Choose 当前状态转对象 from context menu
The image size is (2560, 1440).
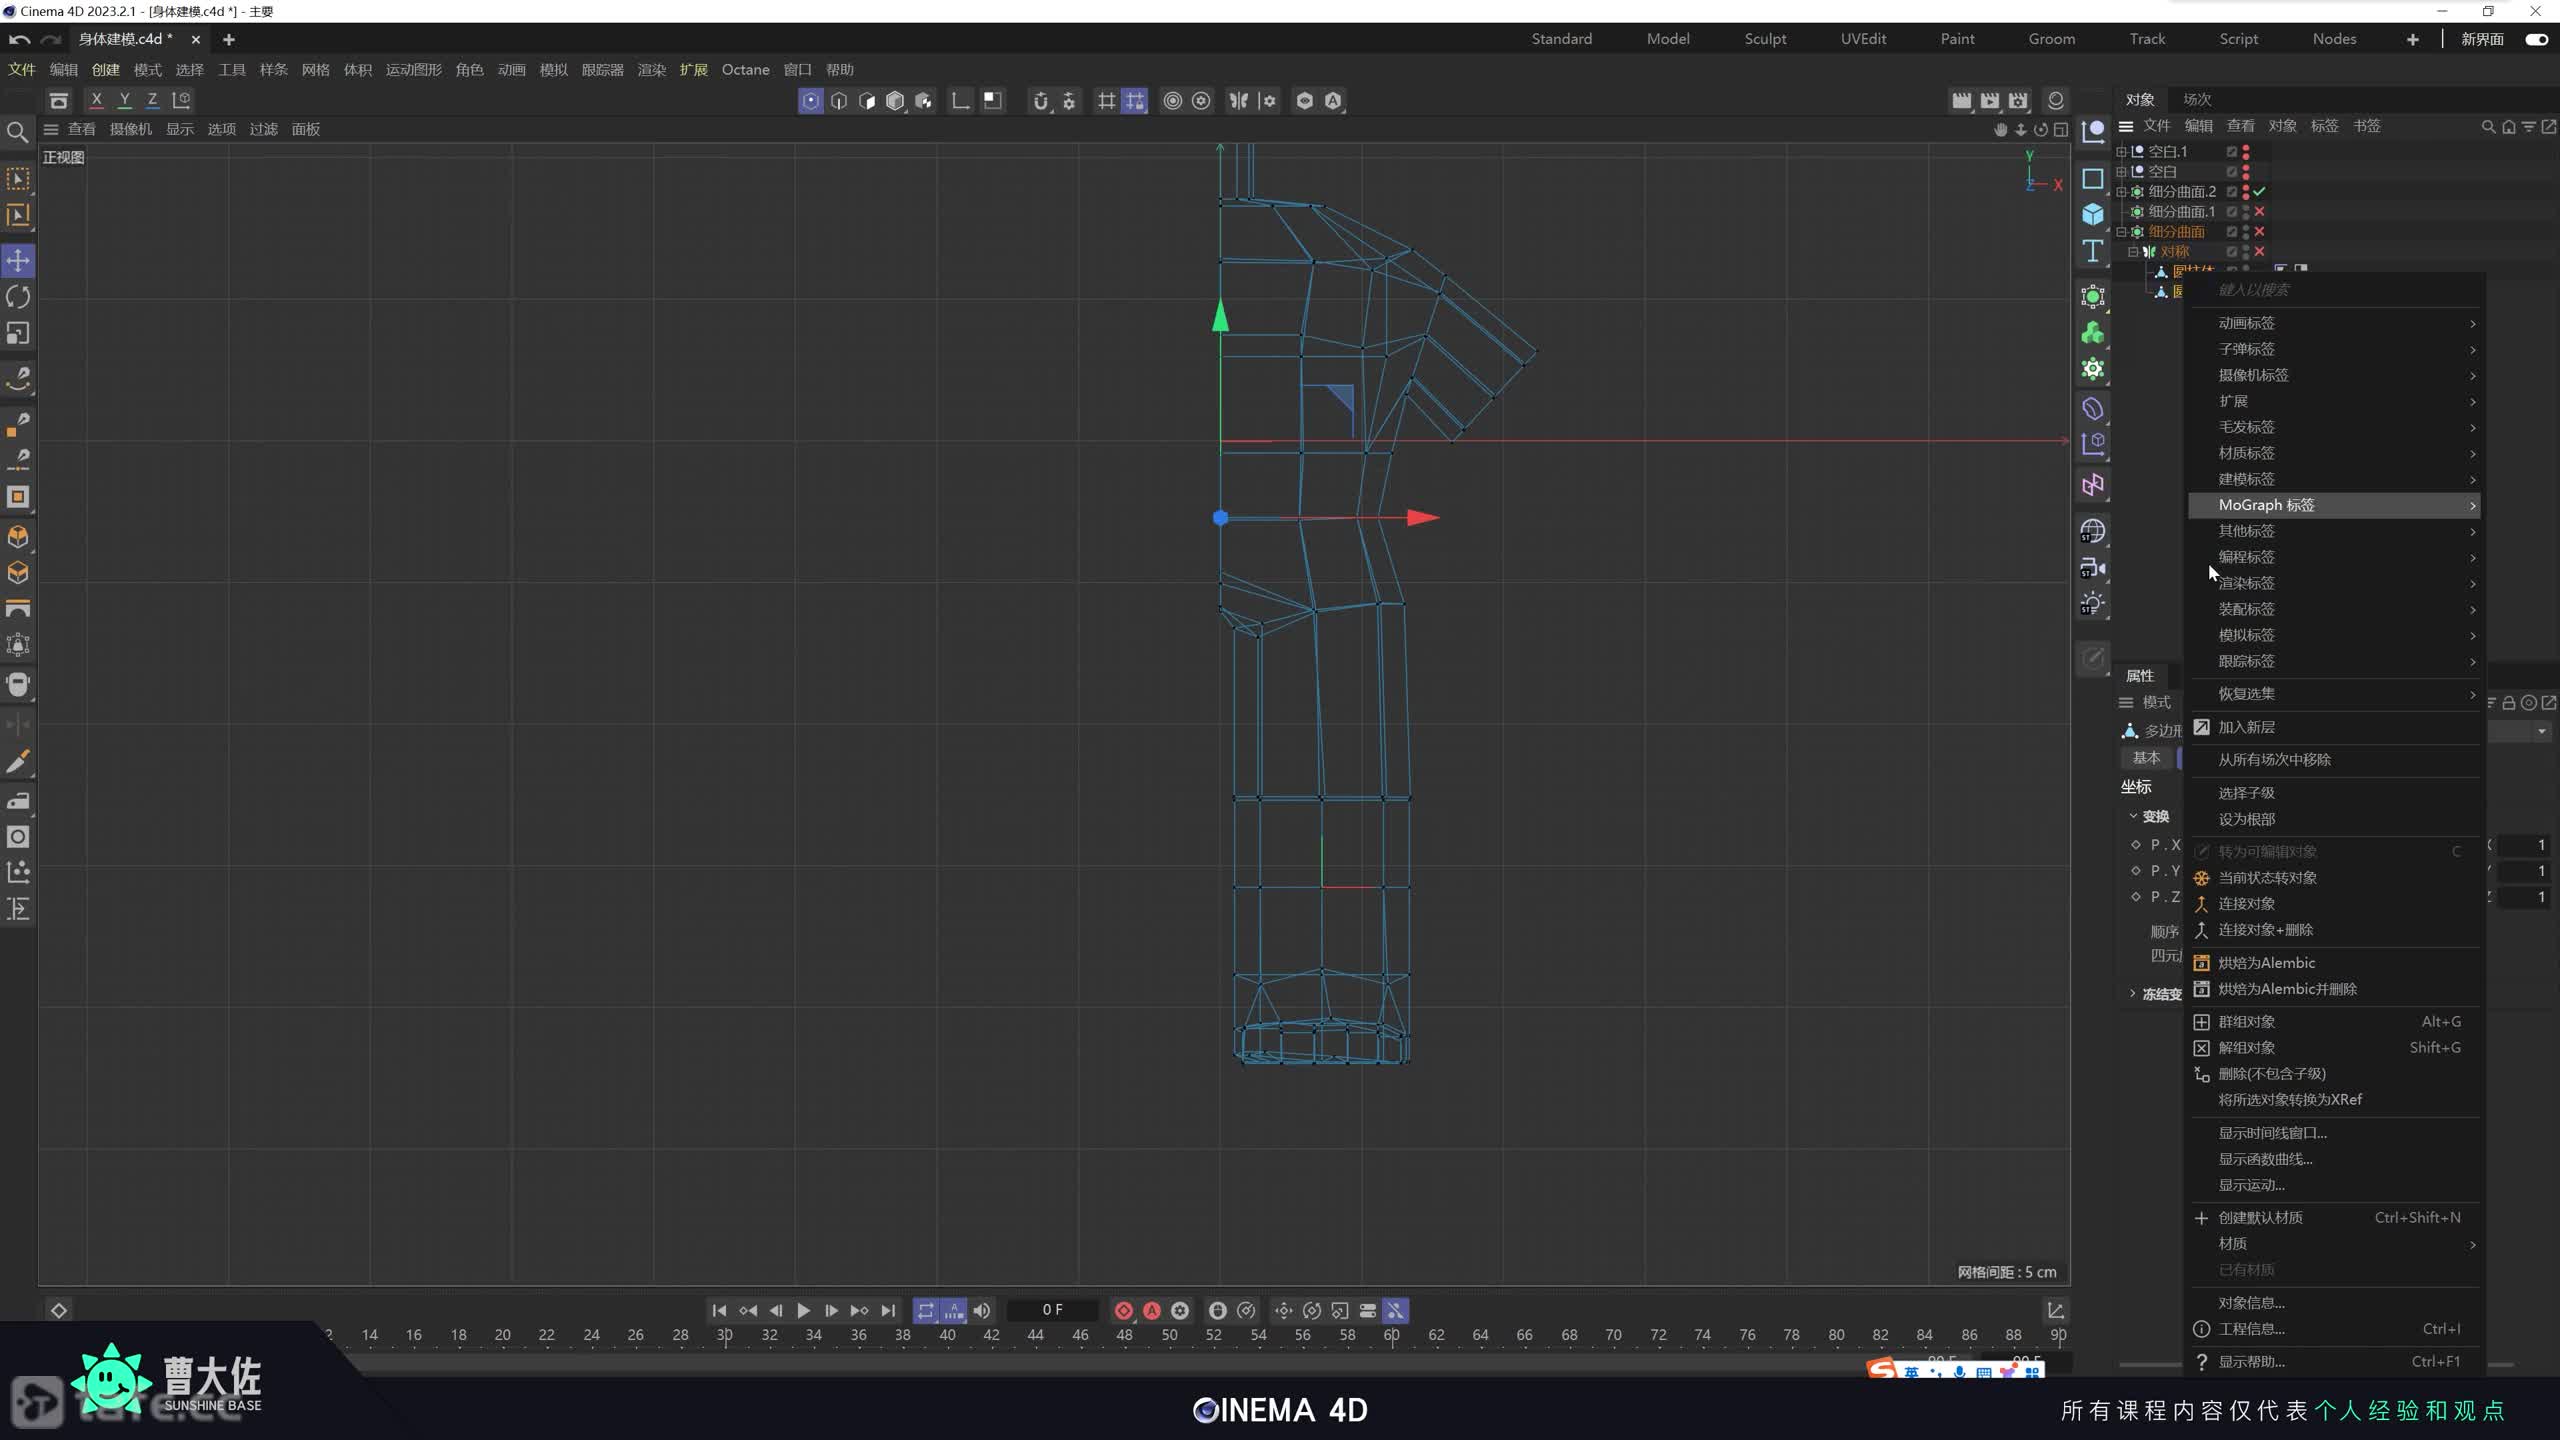coord(2267,877)
